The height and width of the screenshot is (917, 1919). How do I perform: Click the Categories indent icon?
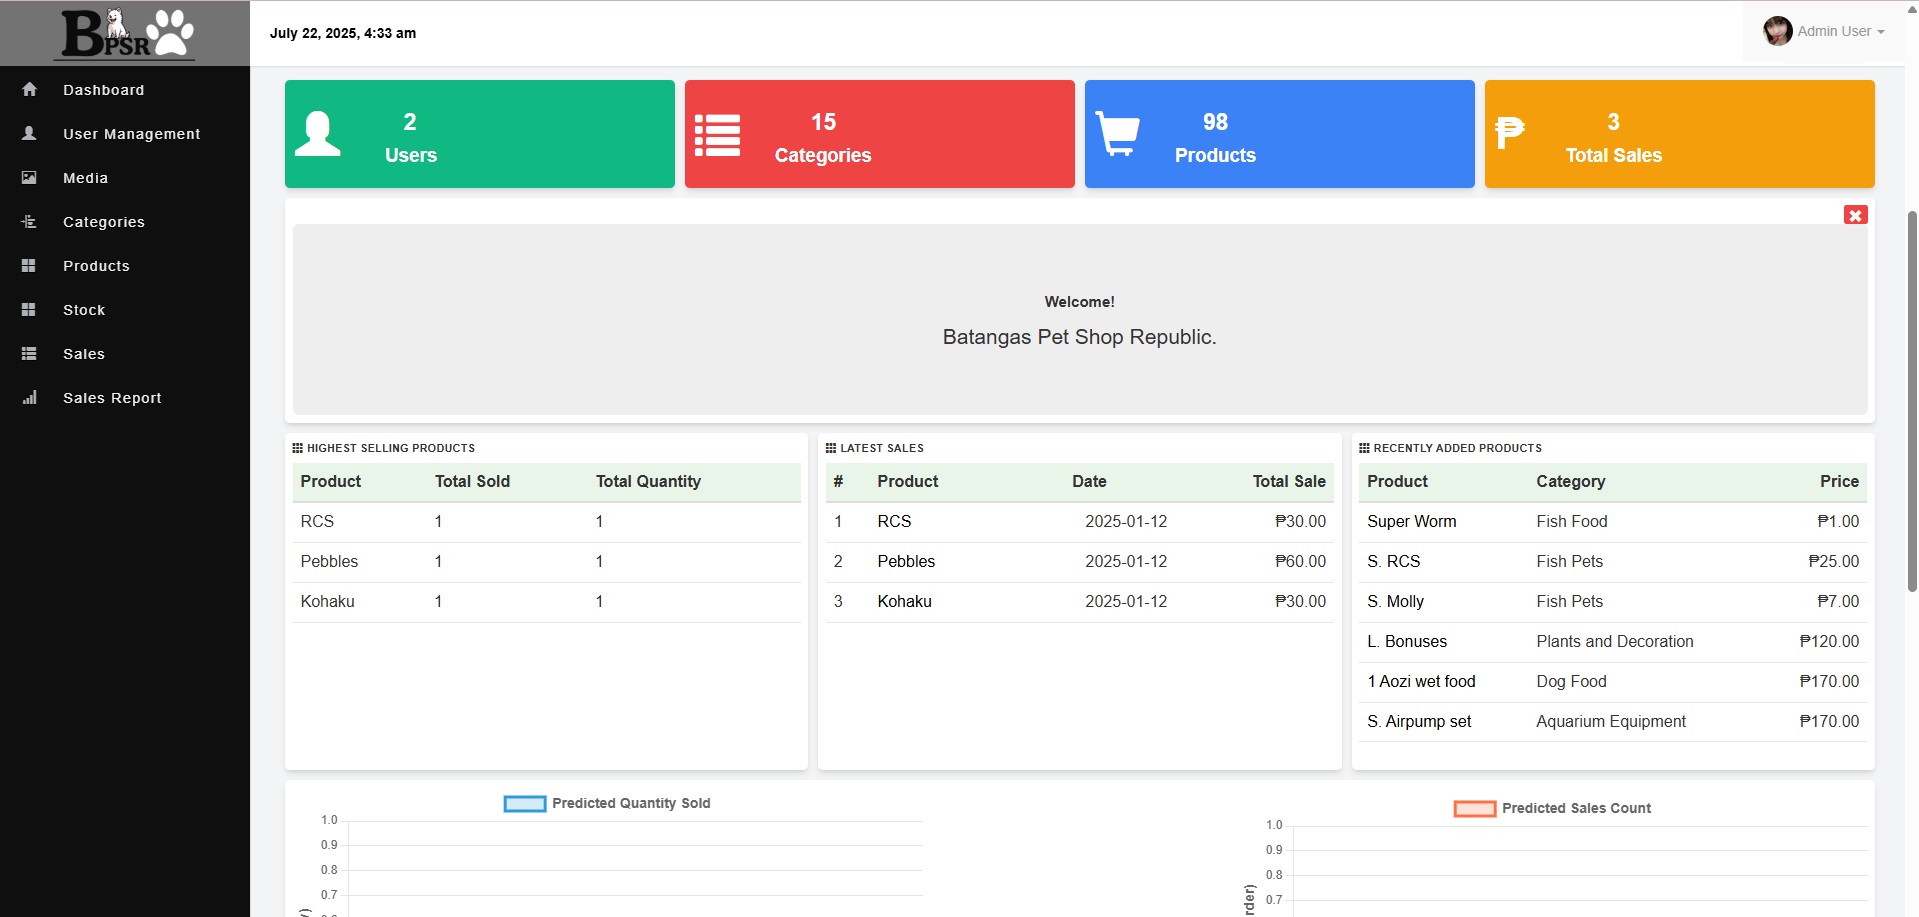(29, 221)
